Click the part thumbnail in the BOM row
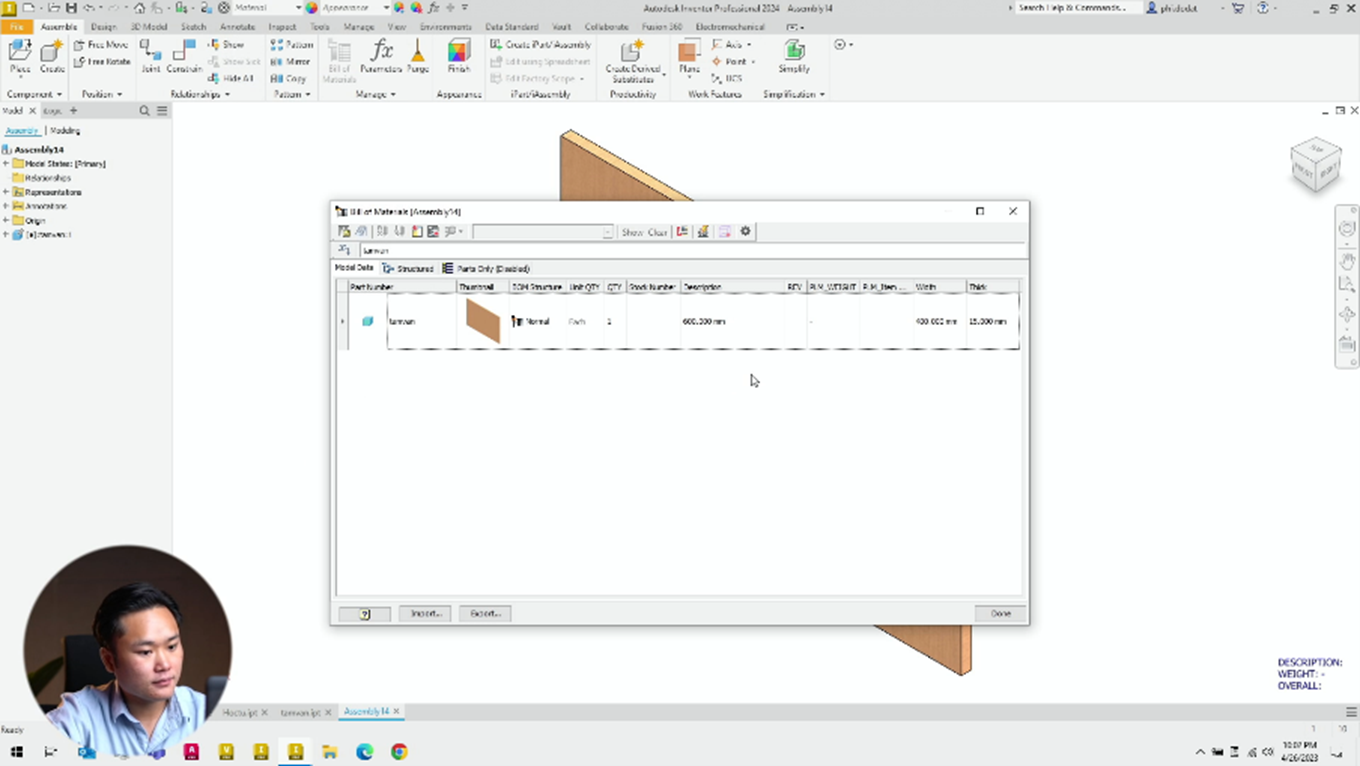The image size is (1360, 766). [482, 321]
